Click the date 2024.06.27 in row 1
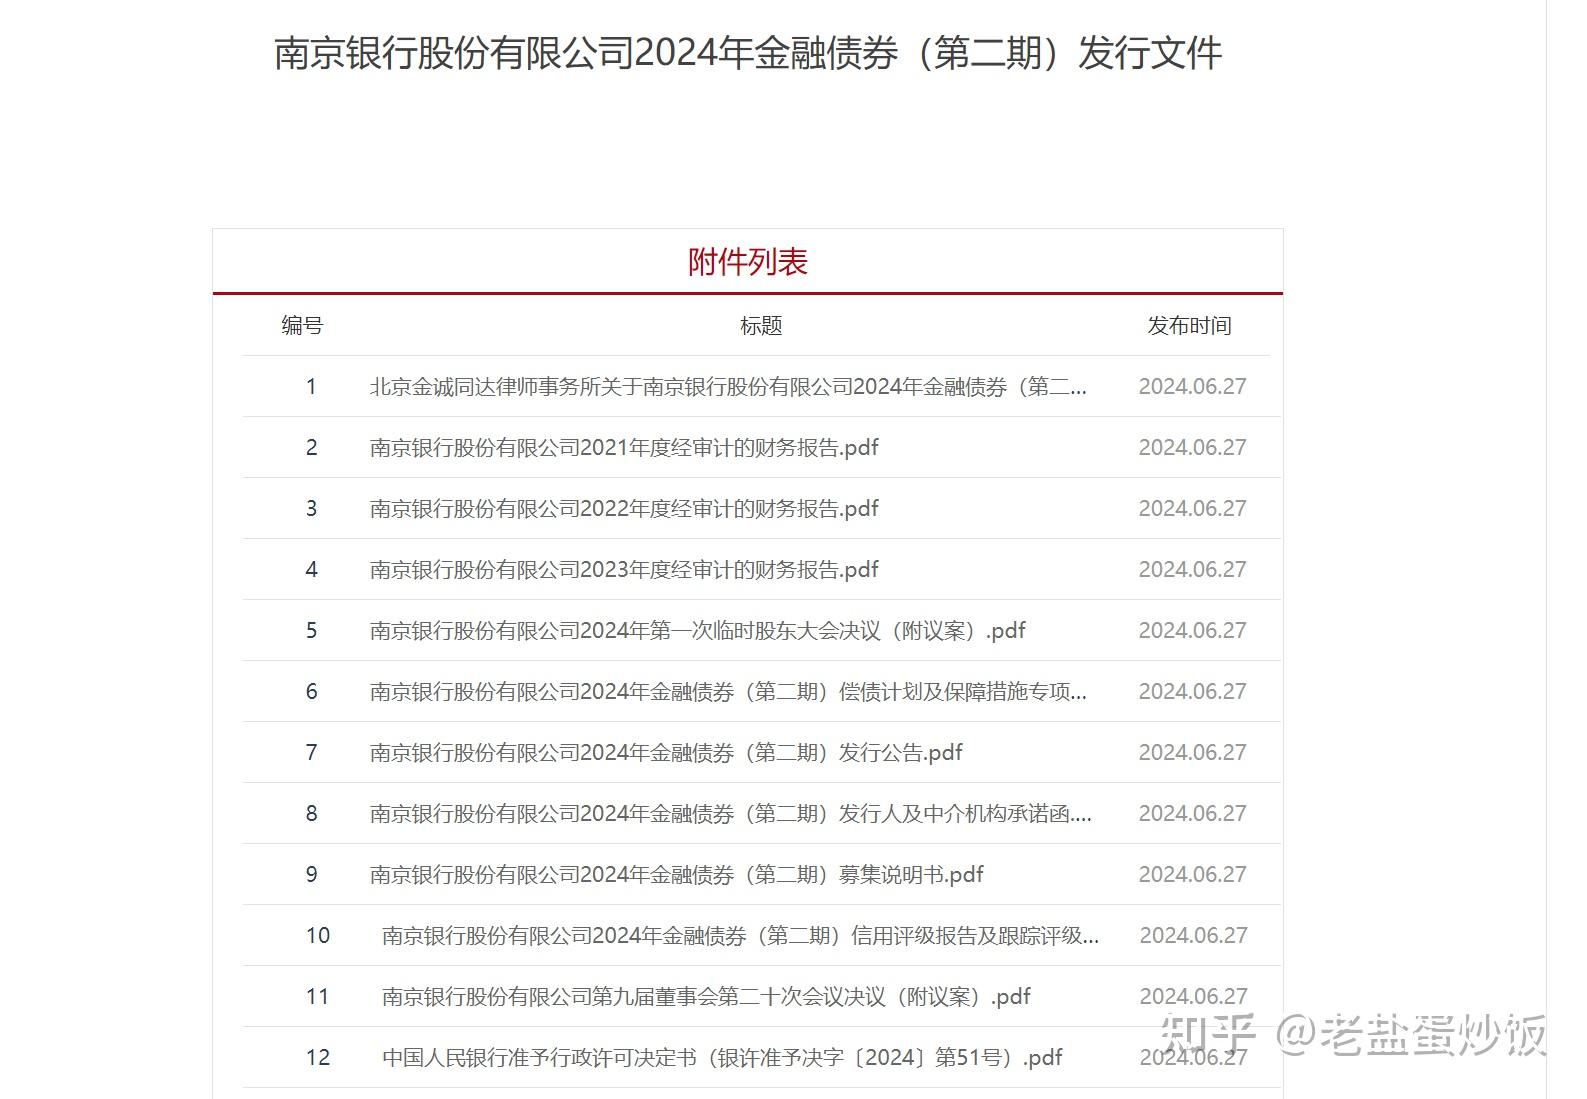Image resolution: width=1587 pixels, height=1099 pixels. 1193,387
